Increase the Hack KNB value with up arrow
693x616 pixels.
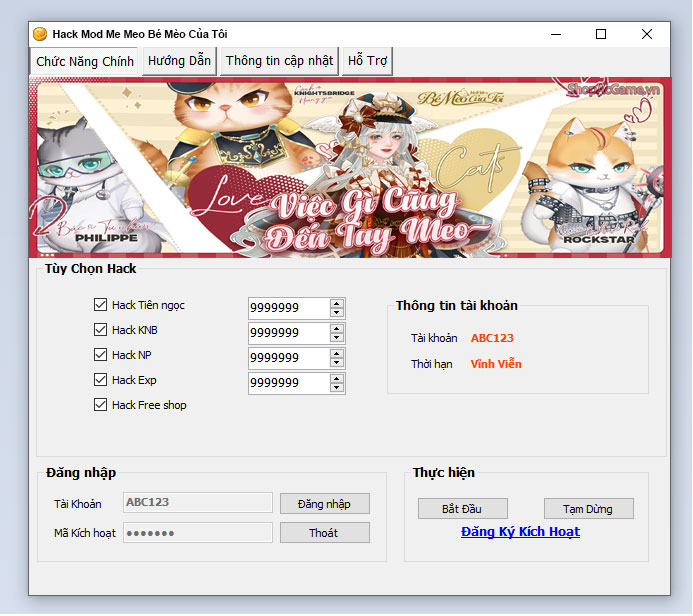pos(337,329)
